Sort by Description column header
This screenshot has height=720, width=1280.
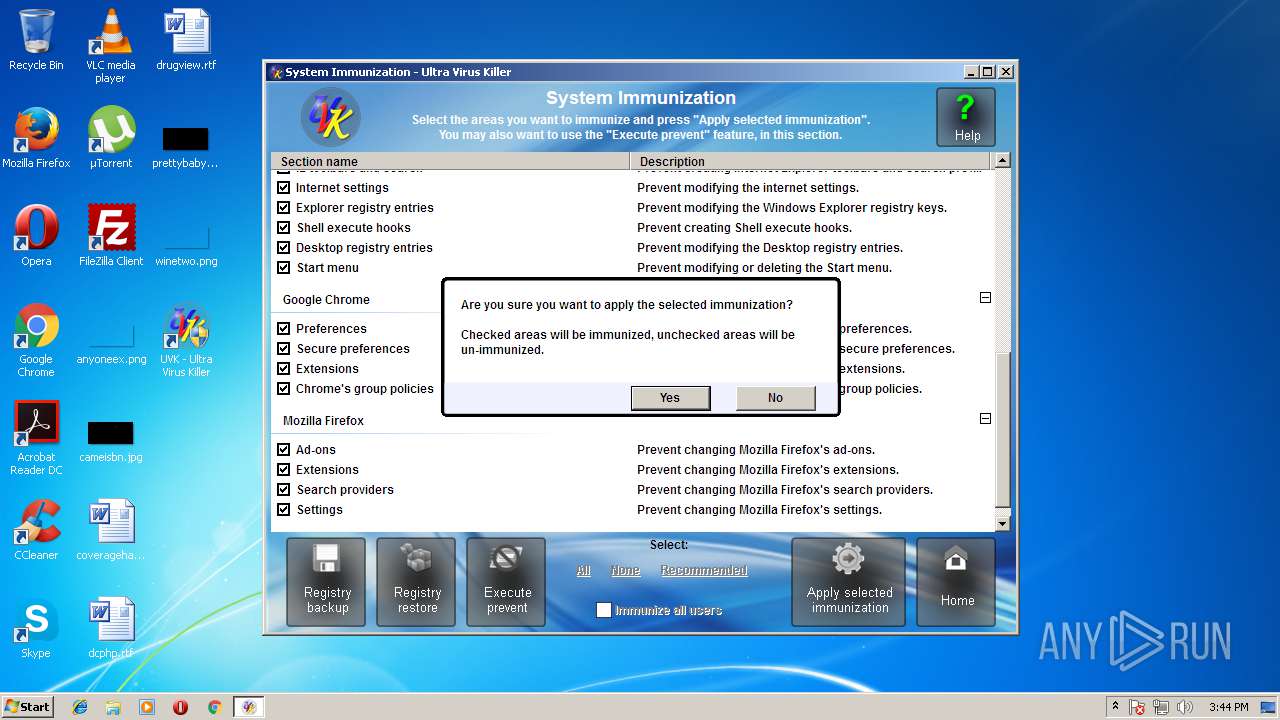click(x=810, y=161)
